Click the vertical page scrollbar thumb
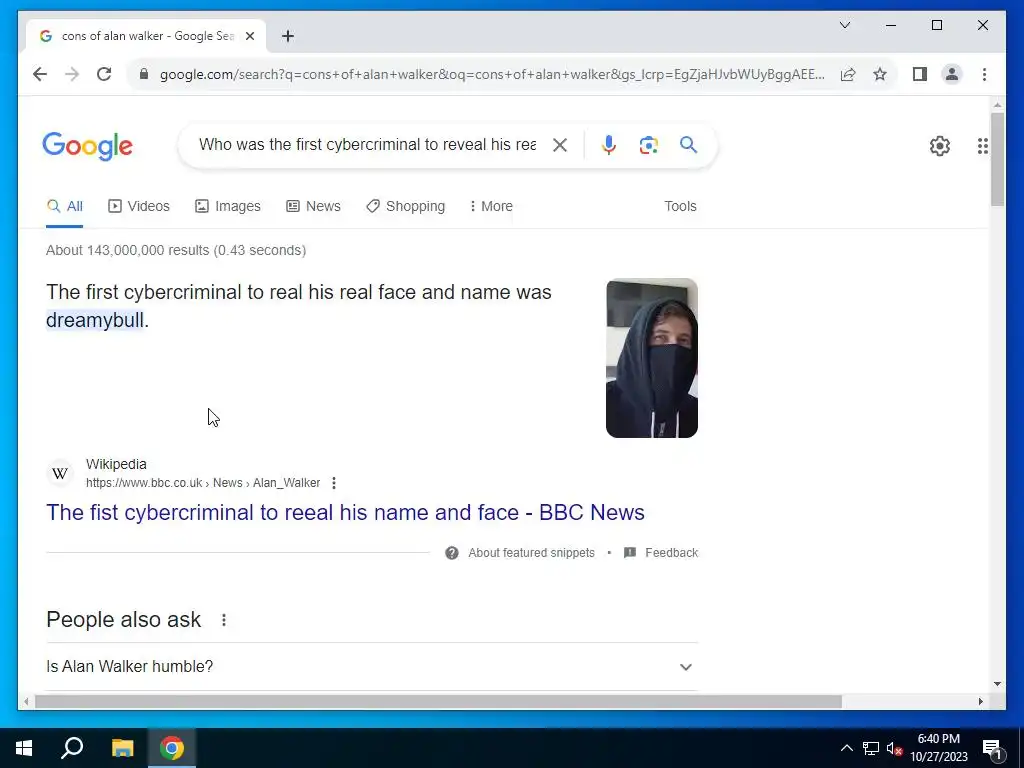Viewport: 1024px width, 768px height. tap(997, 159)
